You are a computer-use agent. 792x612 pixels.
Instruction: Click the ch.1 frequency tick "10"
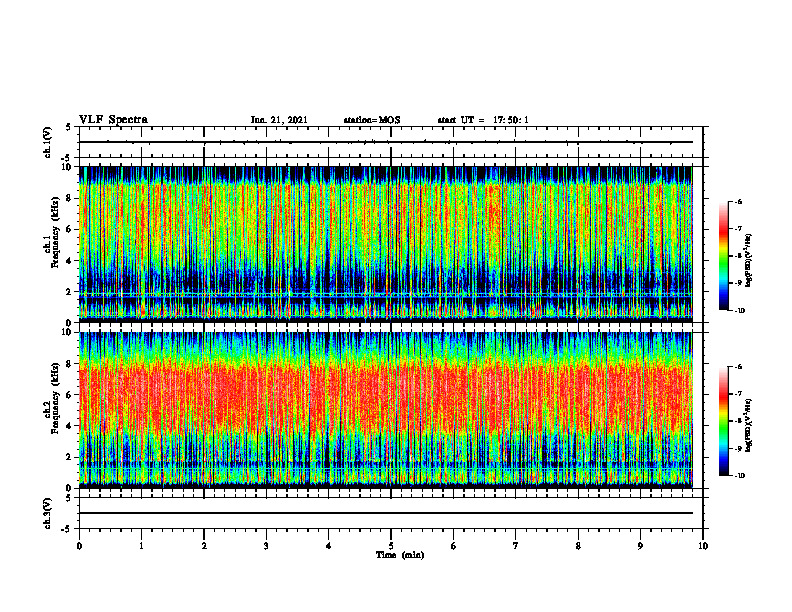(68, 167)
